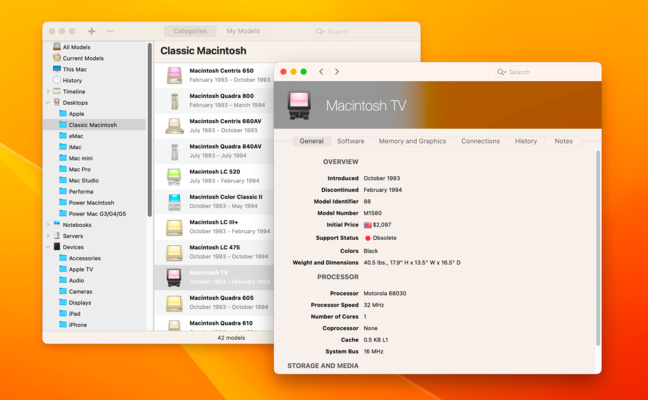Image resolution: width=648 pixels, height=400 pixels.
Task: Expand the Timeline group in sidebar
Action: coord(48,91)
